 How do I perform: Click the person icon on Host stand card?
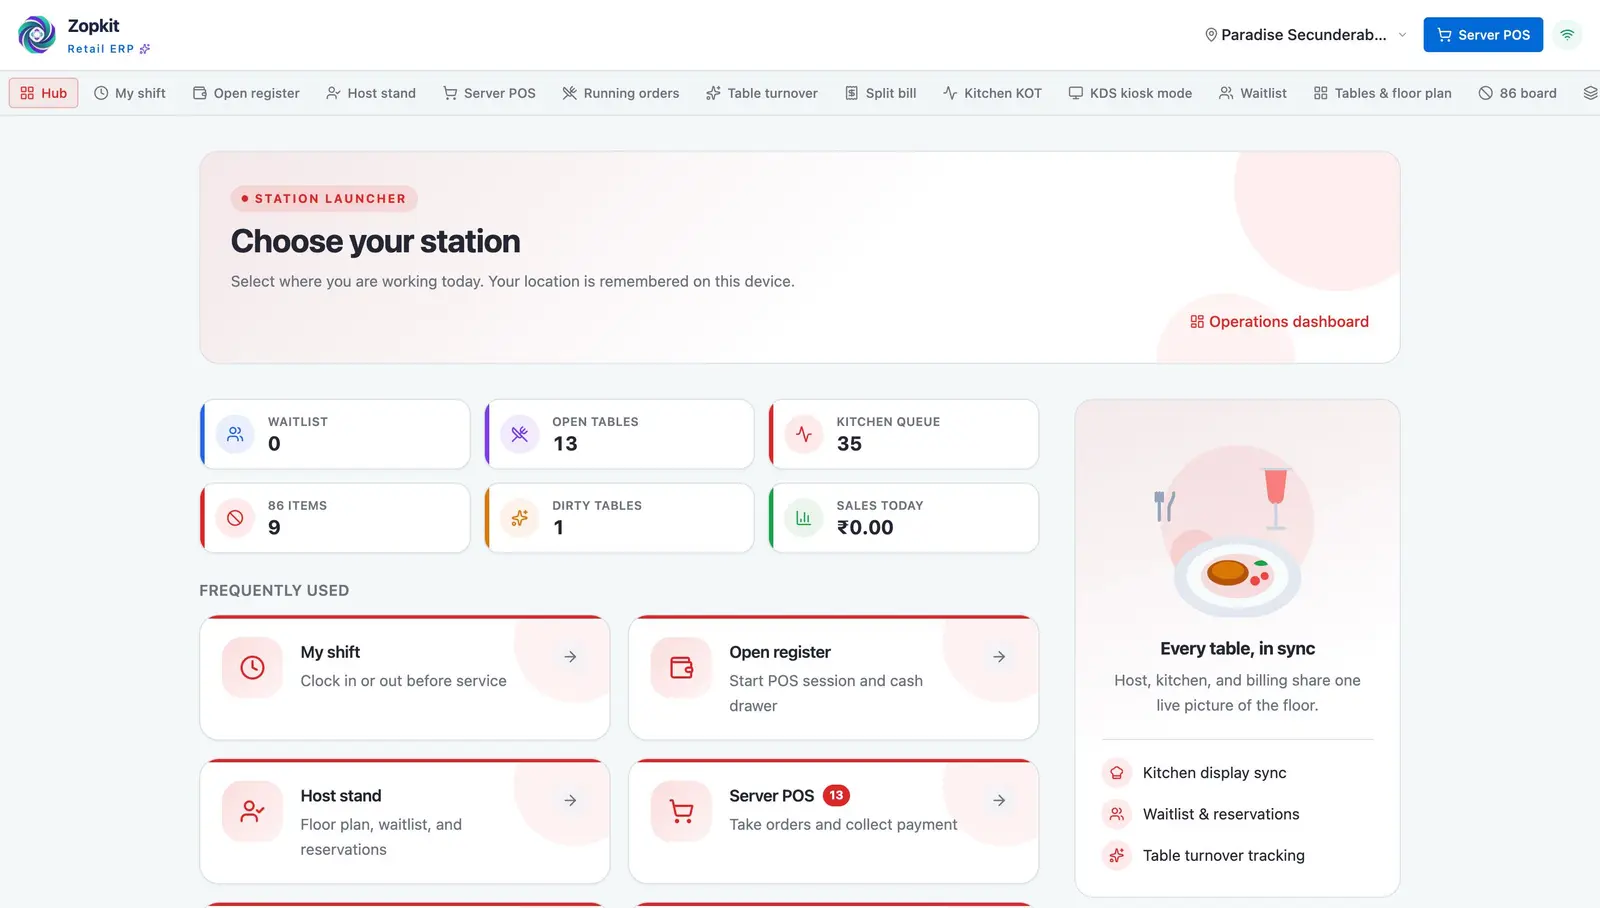point(252,811)
